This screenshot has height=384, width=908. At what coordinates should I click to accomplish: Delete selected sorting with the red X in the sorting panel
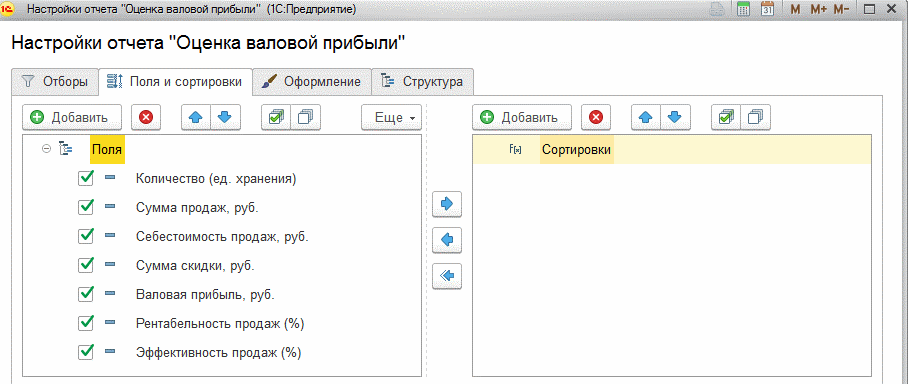click(x=595, y=118)
